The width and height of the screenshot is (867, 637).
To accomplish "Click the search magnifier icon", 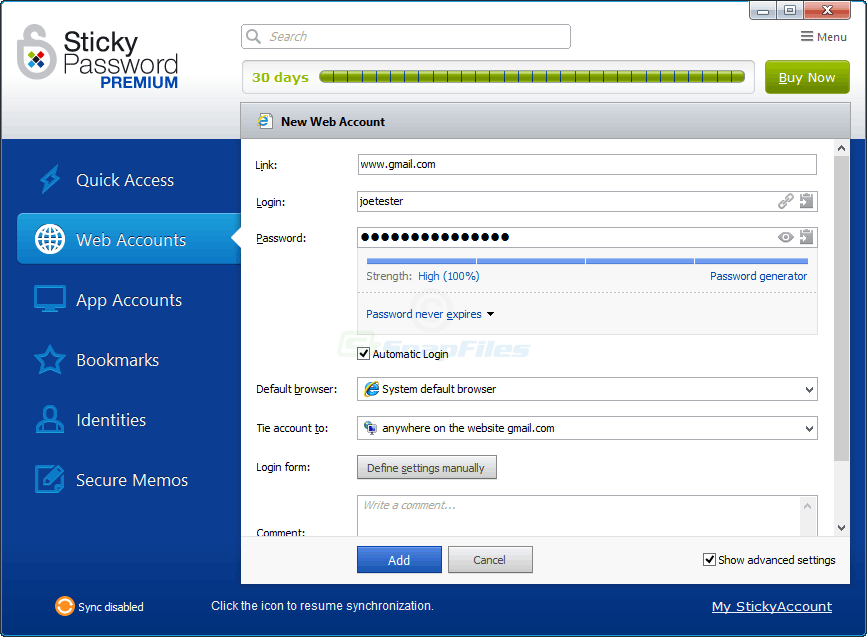I will click(x=254, y=36).
